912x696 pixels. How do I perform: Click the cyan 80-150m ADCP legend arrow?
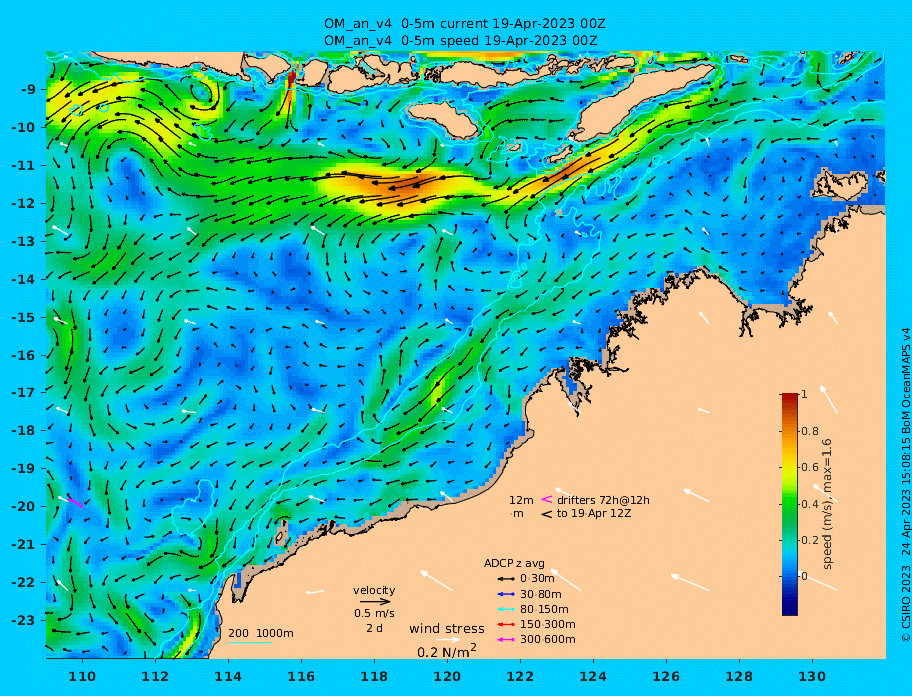507,609
